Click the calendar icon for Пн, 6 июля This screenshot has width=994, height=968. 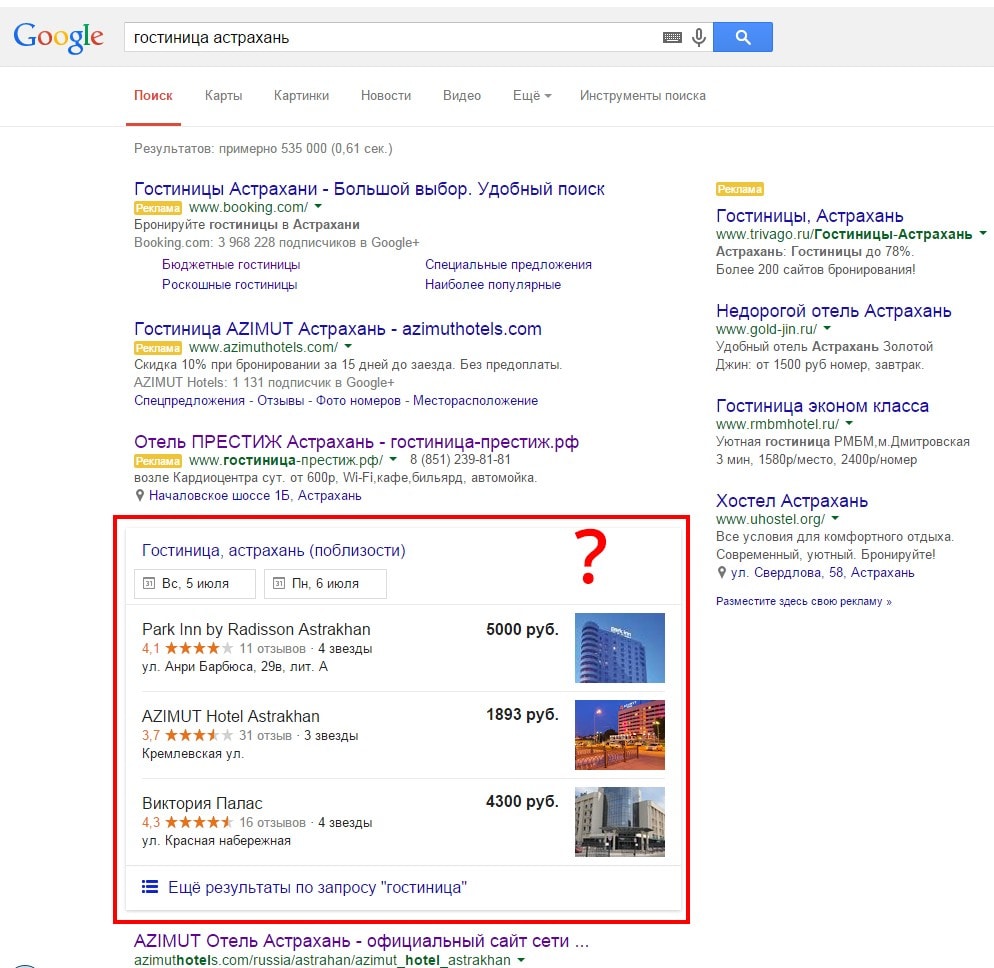pyautogui.click(x=279, y=583)
